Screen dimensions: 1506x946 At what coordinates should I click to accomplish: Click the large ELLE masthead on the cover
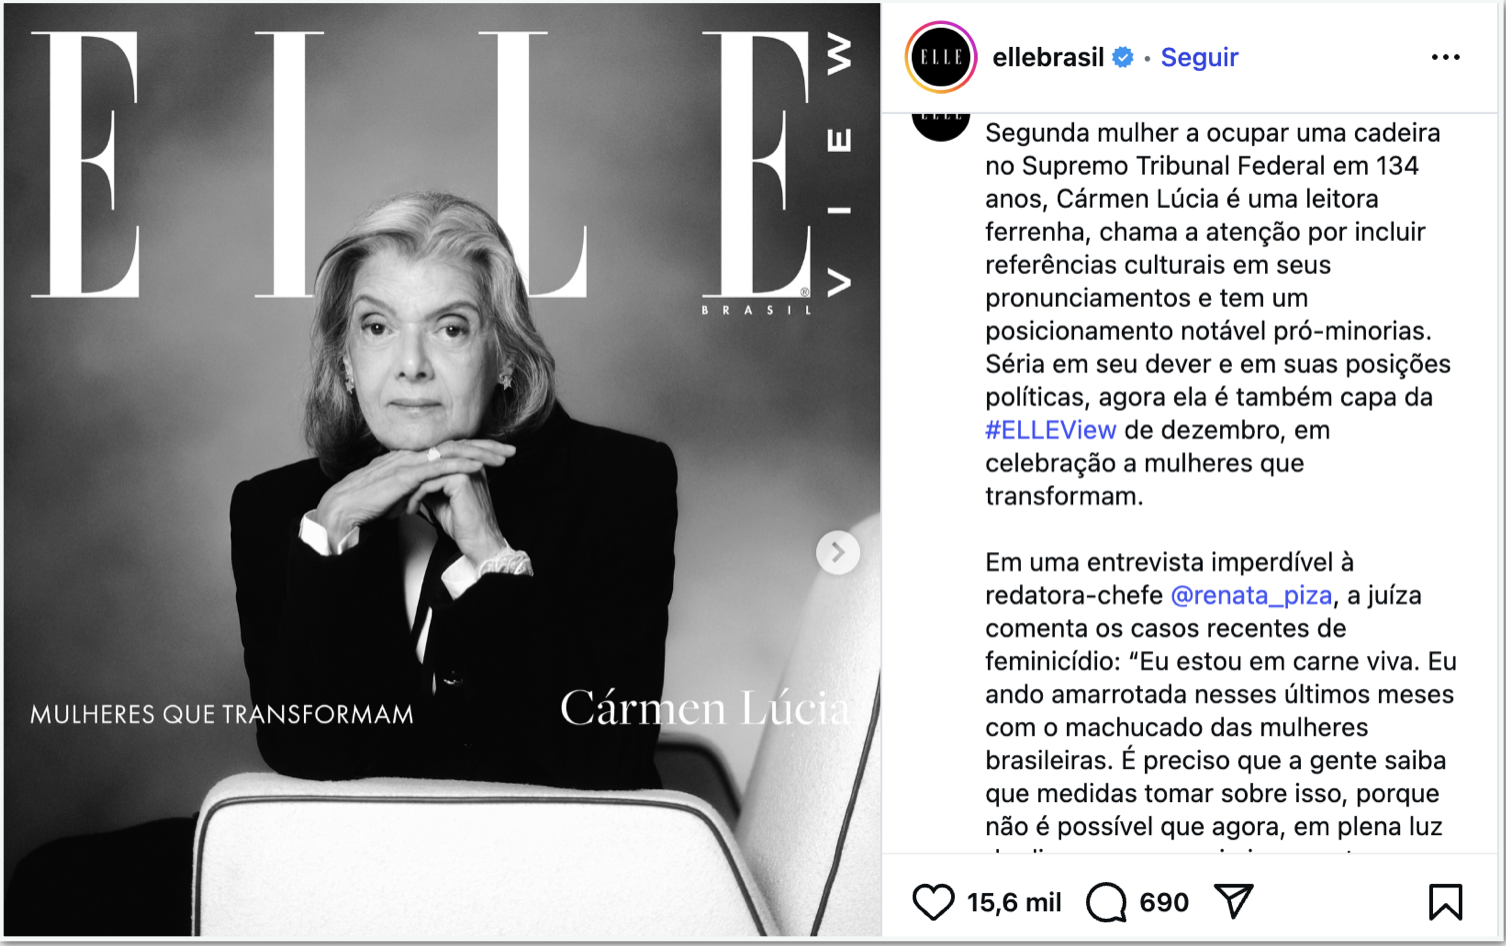(x=420, y=165)
